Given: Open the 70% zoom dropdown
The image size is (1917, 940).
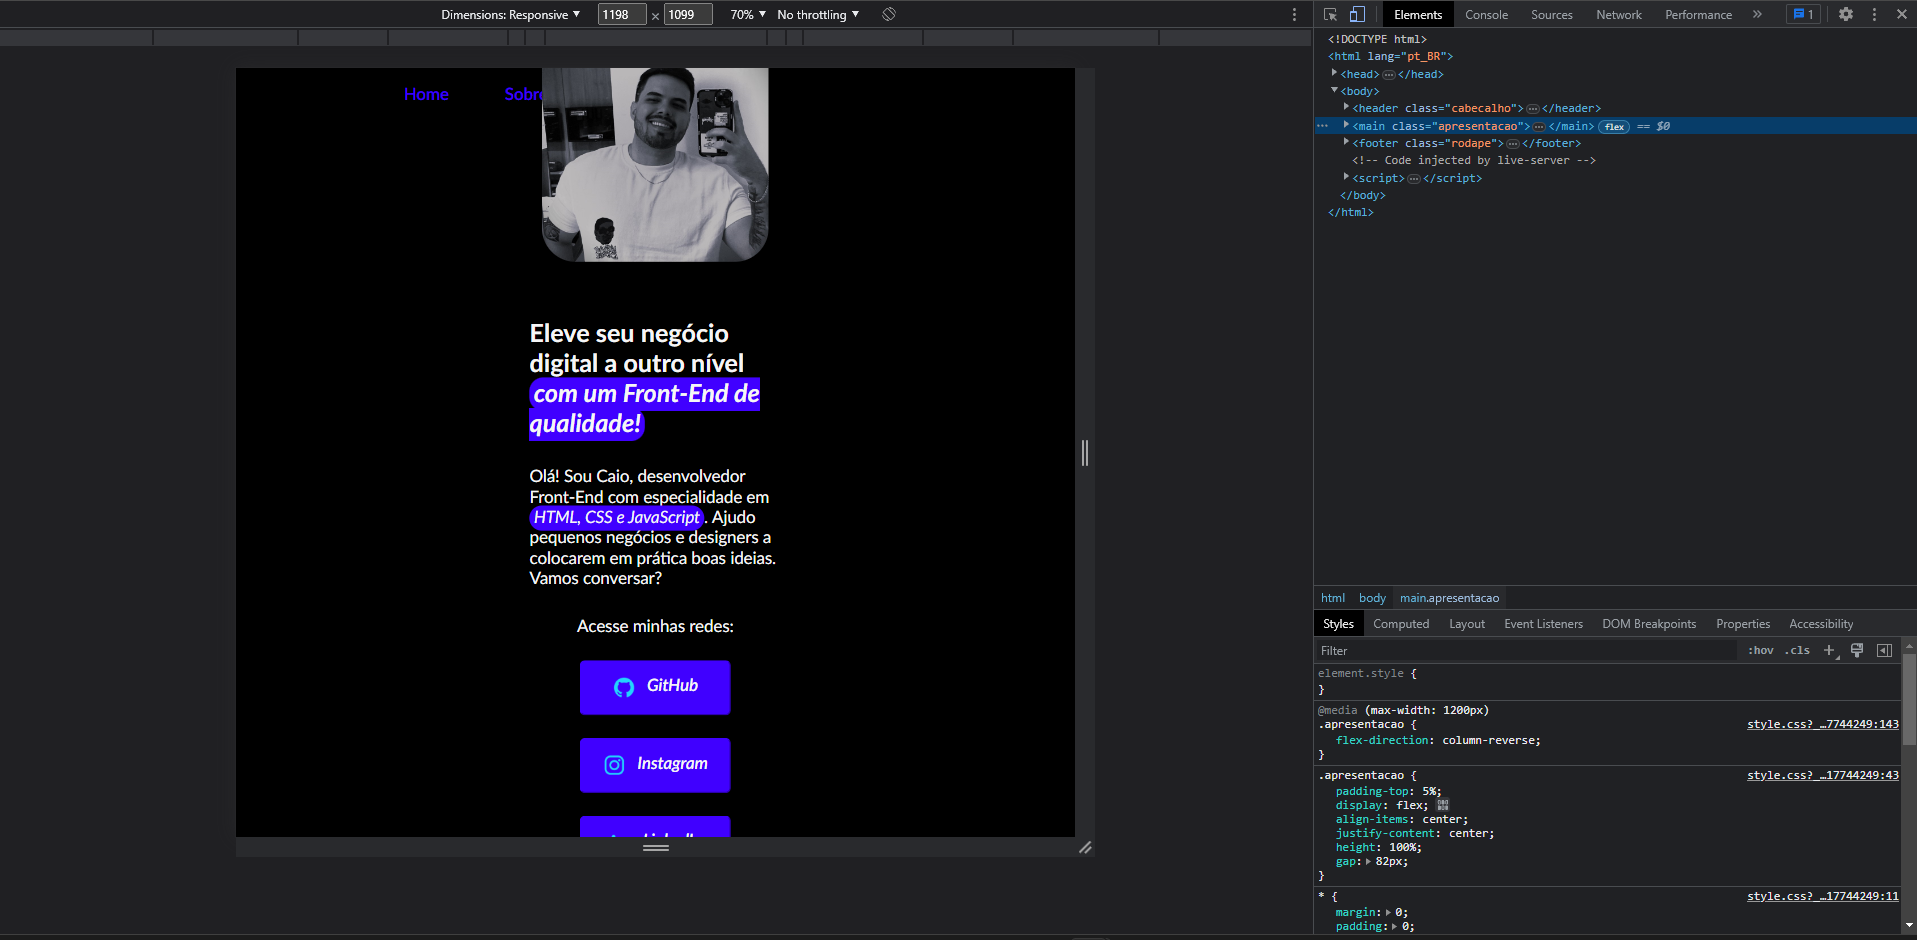Looking at the screenshot, I should [x=748, y=14].
